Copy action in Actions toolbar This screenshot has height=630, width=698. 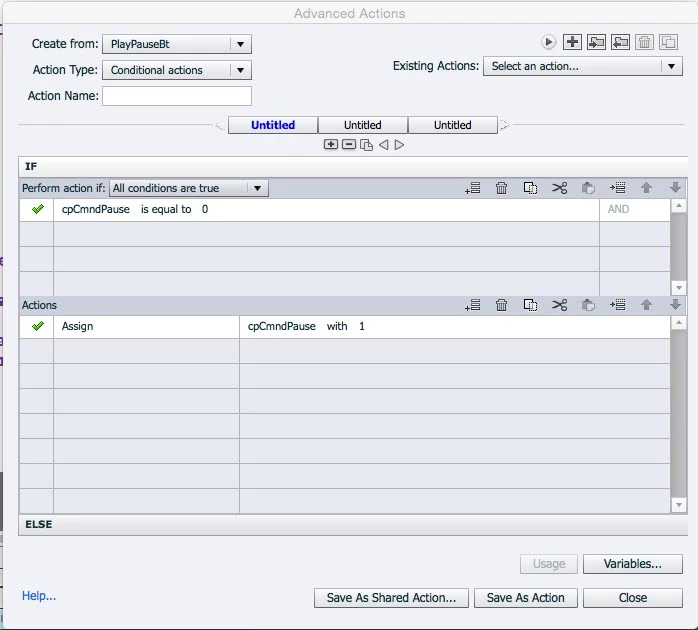point(530,305)
